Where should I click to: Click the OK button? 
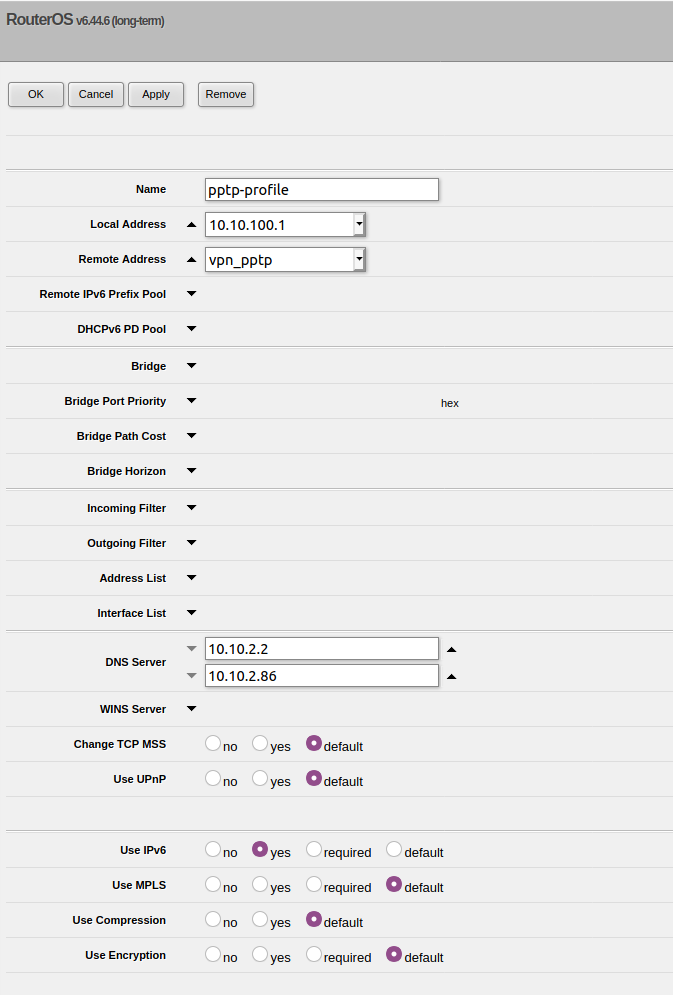(36, 94)
